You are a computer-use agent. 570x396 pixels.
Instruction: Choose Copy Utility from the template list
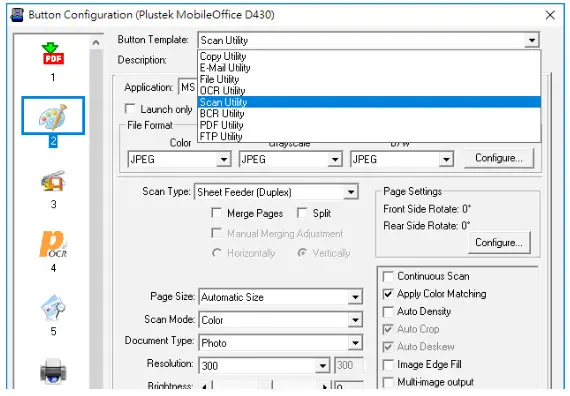[x=369, y=56]
